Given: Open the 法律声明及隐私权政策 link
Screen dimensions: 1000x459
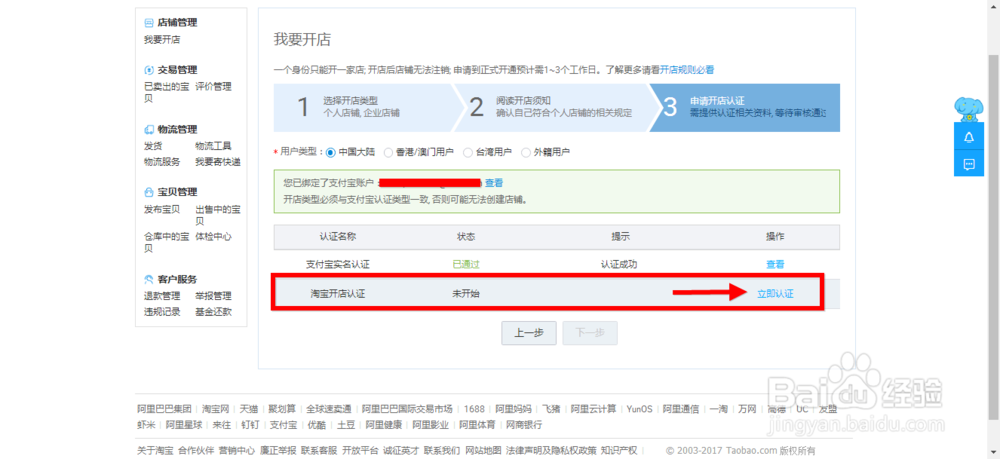Looking at the screenshot, I should (x=551, y=450).
